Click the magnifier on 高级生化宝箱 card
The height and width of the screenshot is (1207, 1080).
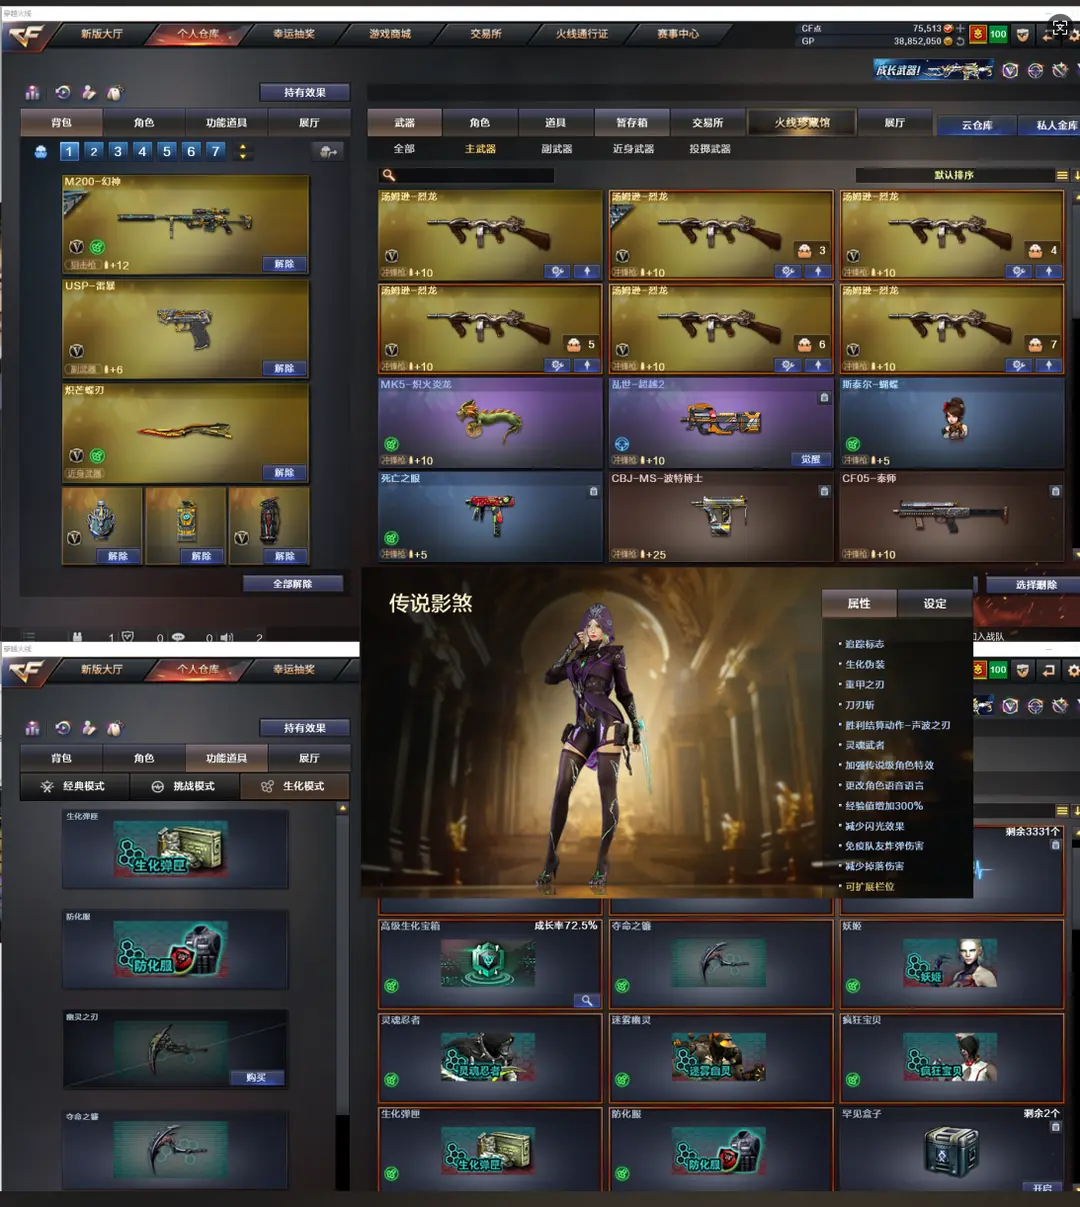coord(587,1000)
